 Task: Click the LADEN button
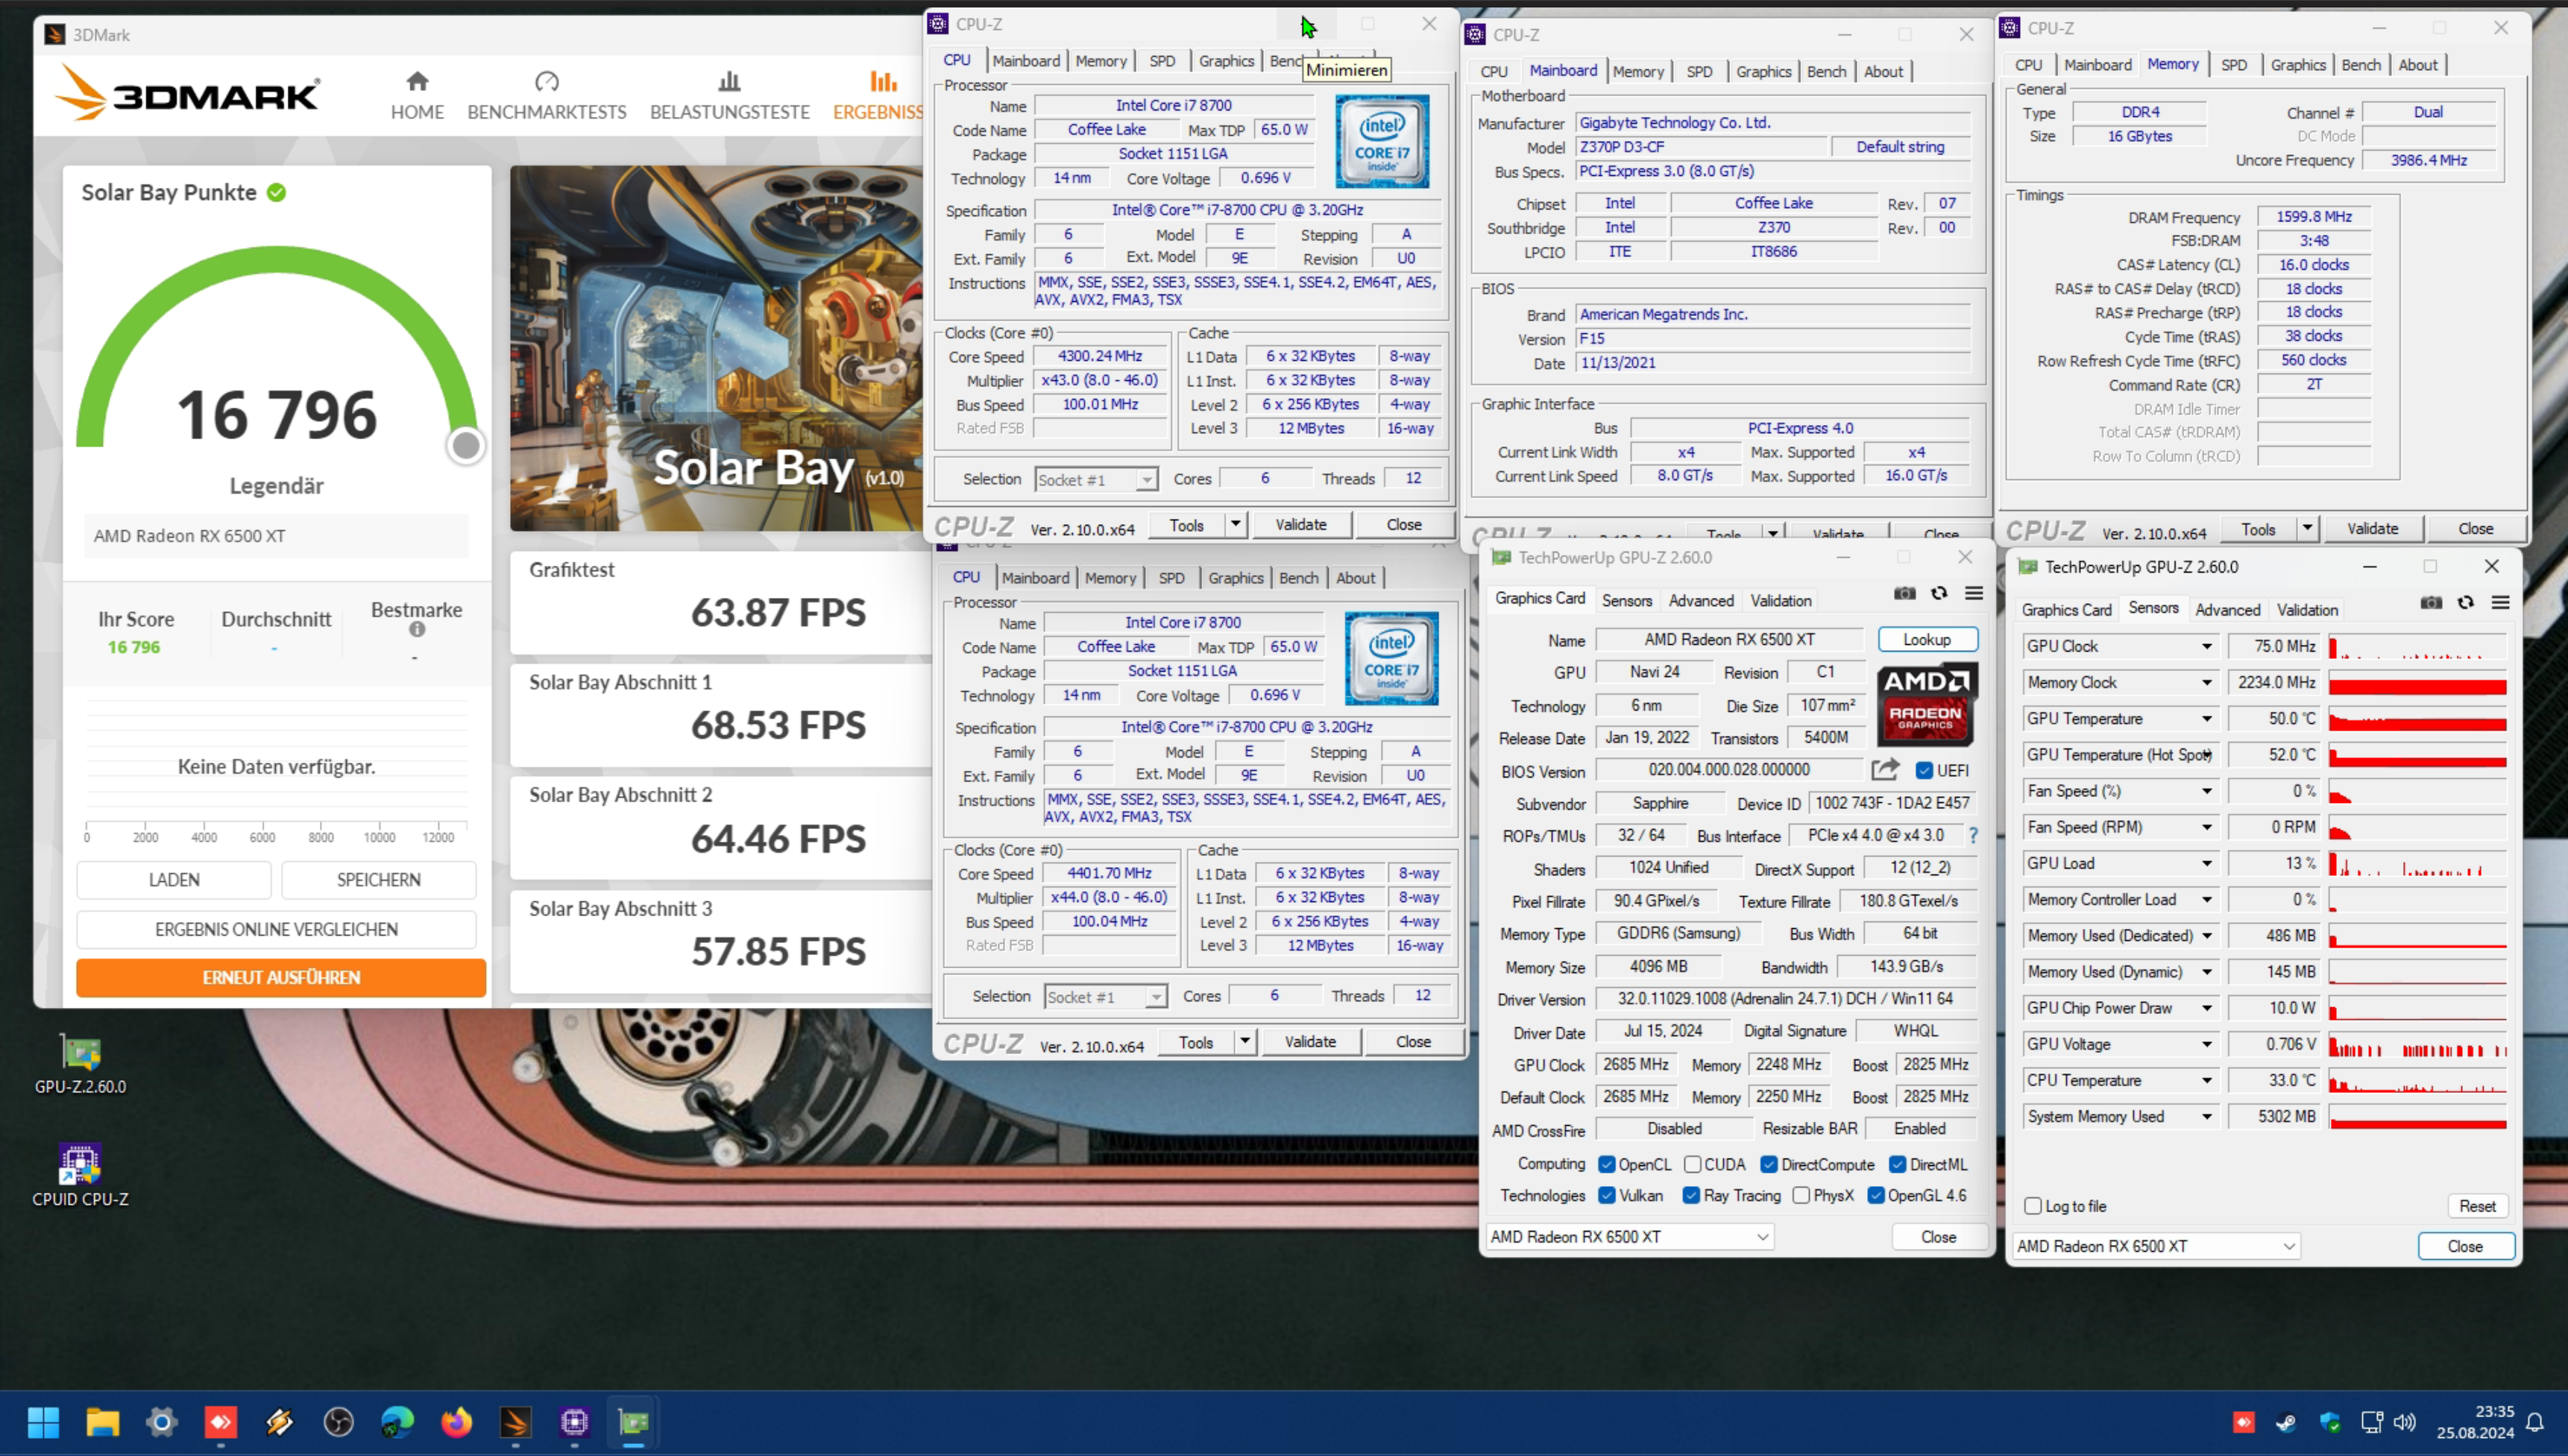click(174, 880)
